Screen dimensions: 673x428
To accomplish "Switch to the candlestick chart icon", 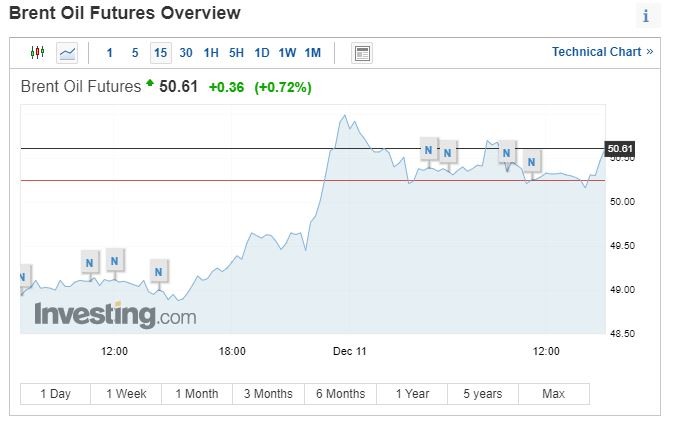I will (37, 53).
